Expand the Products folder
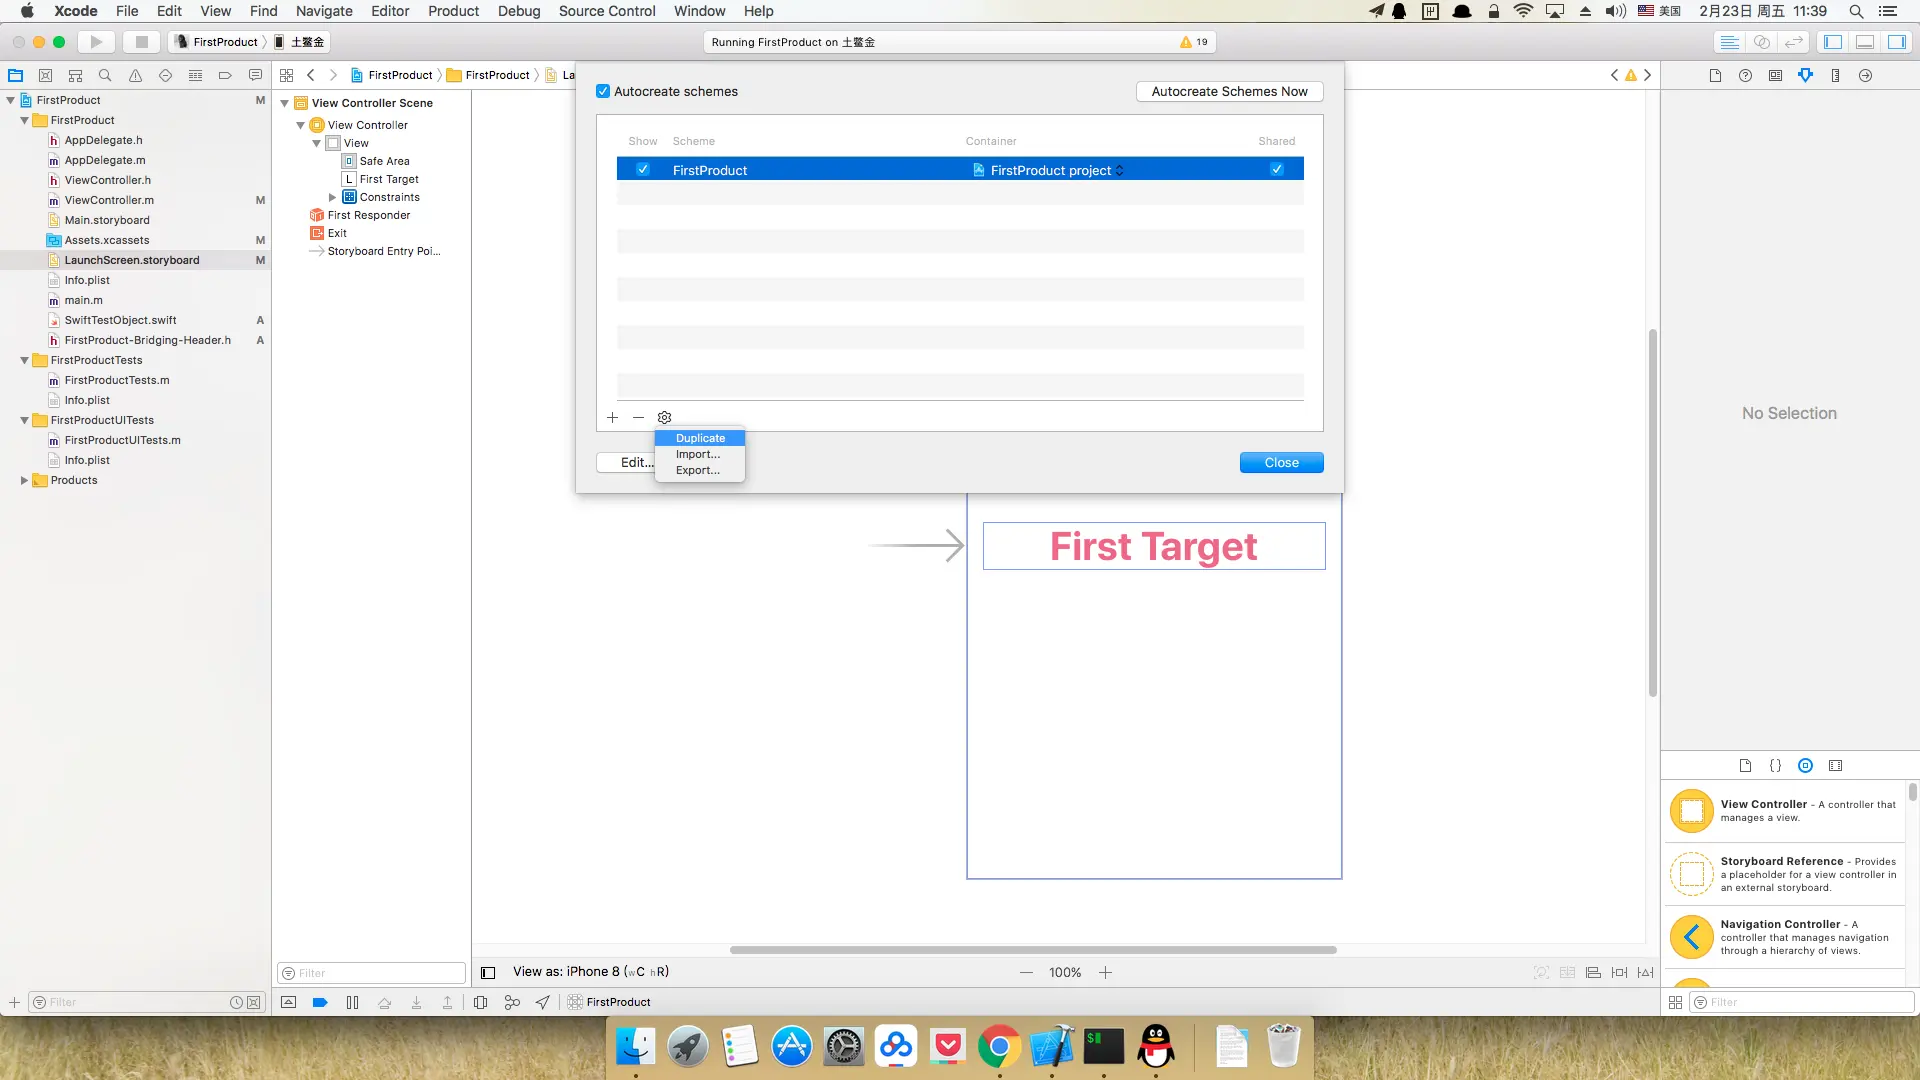Viewport: 1920px width, 1080px height. point(24,480)
